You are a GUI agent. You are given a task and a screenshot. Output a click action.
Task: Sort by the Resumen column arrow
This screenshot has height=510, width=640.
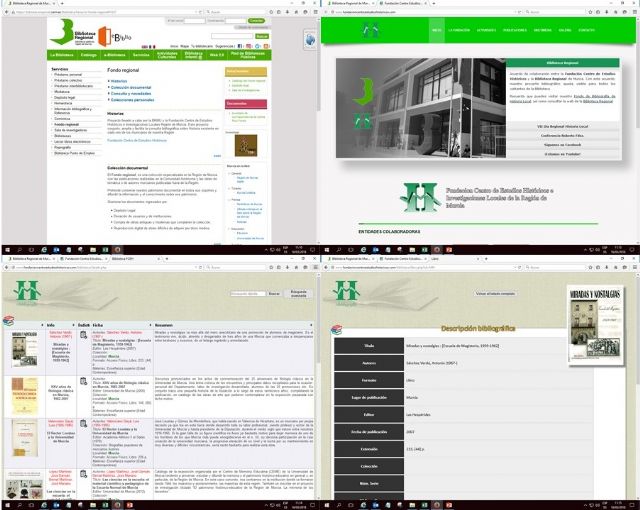[x=311, y=325]
